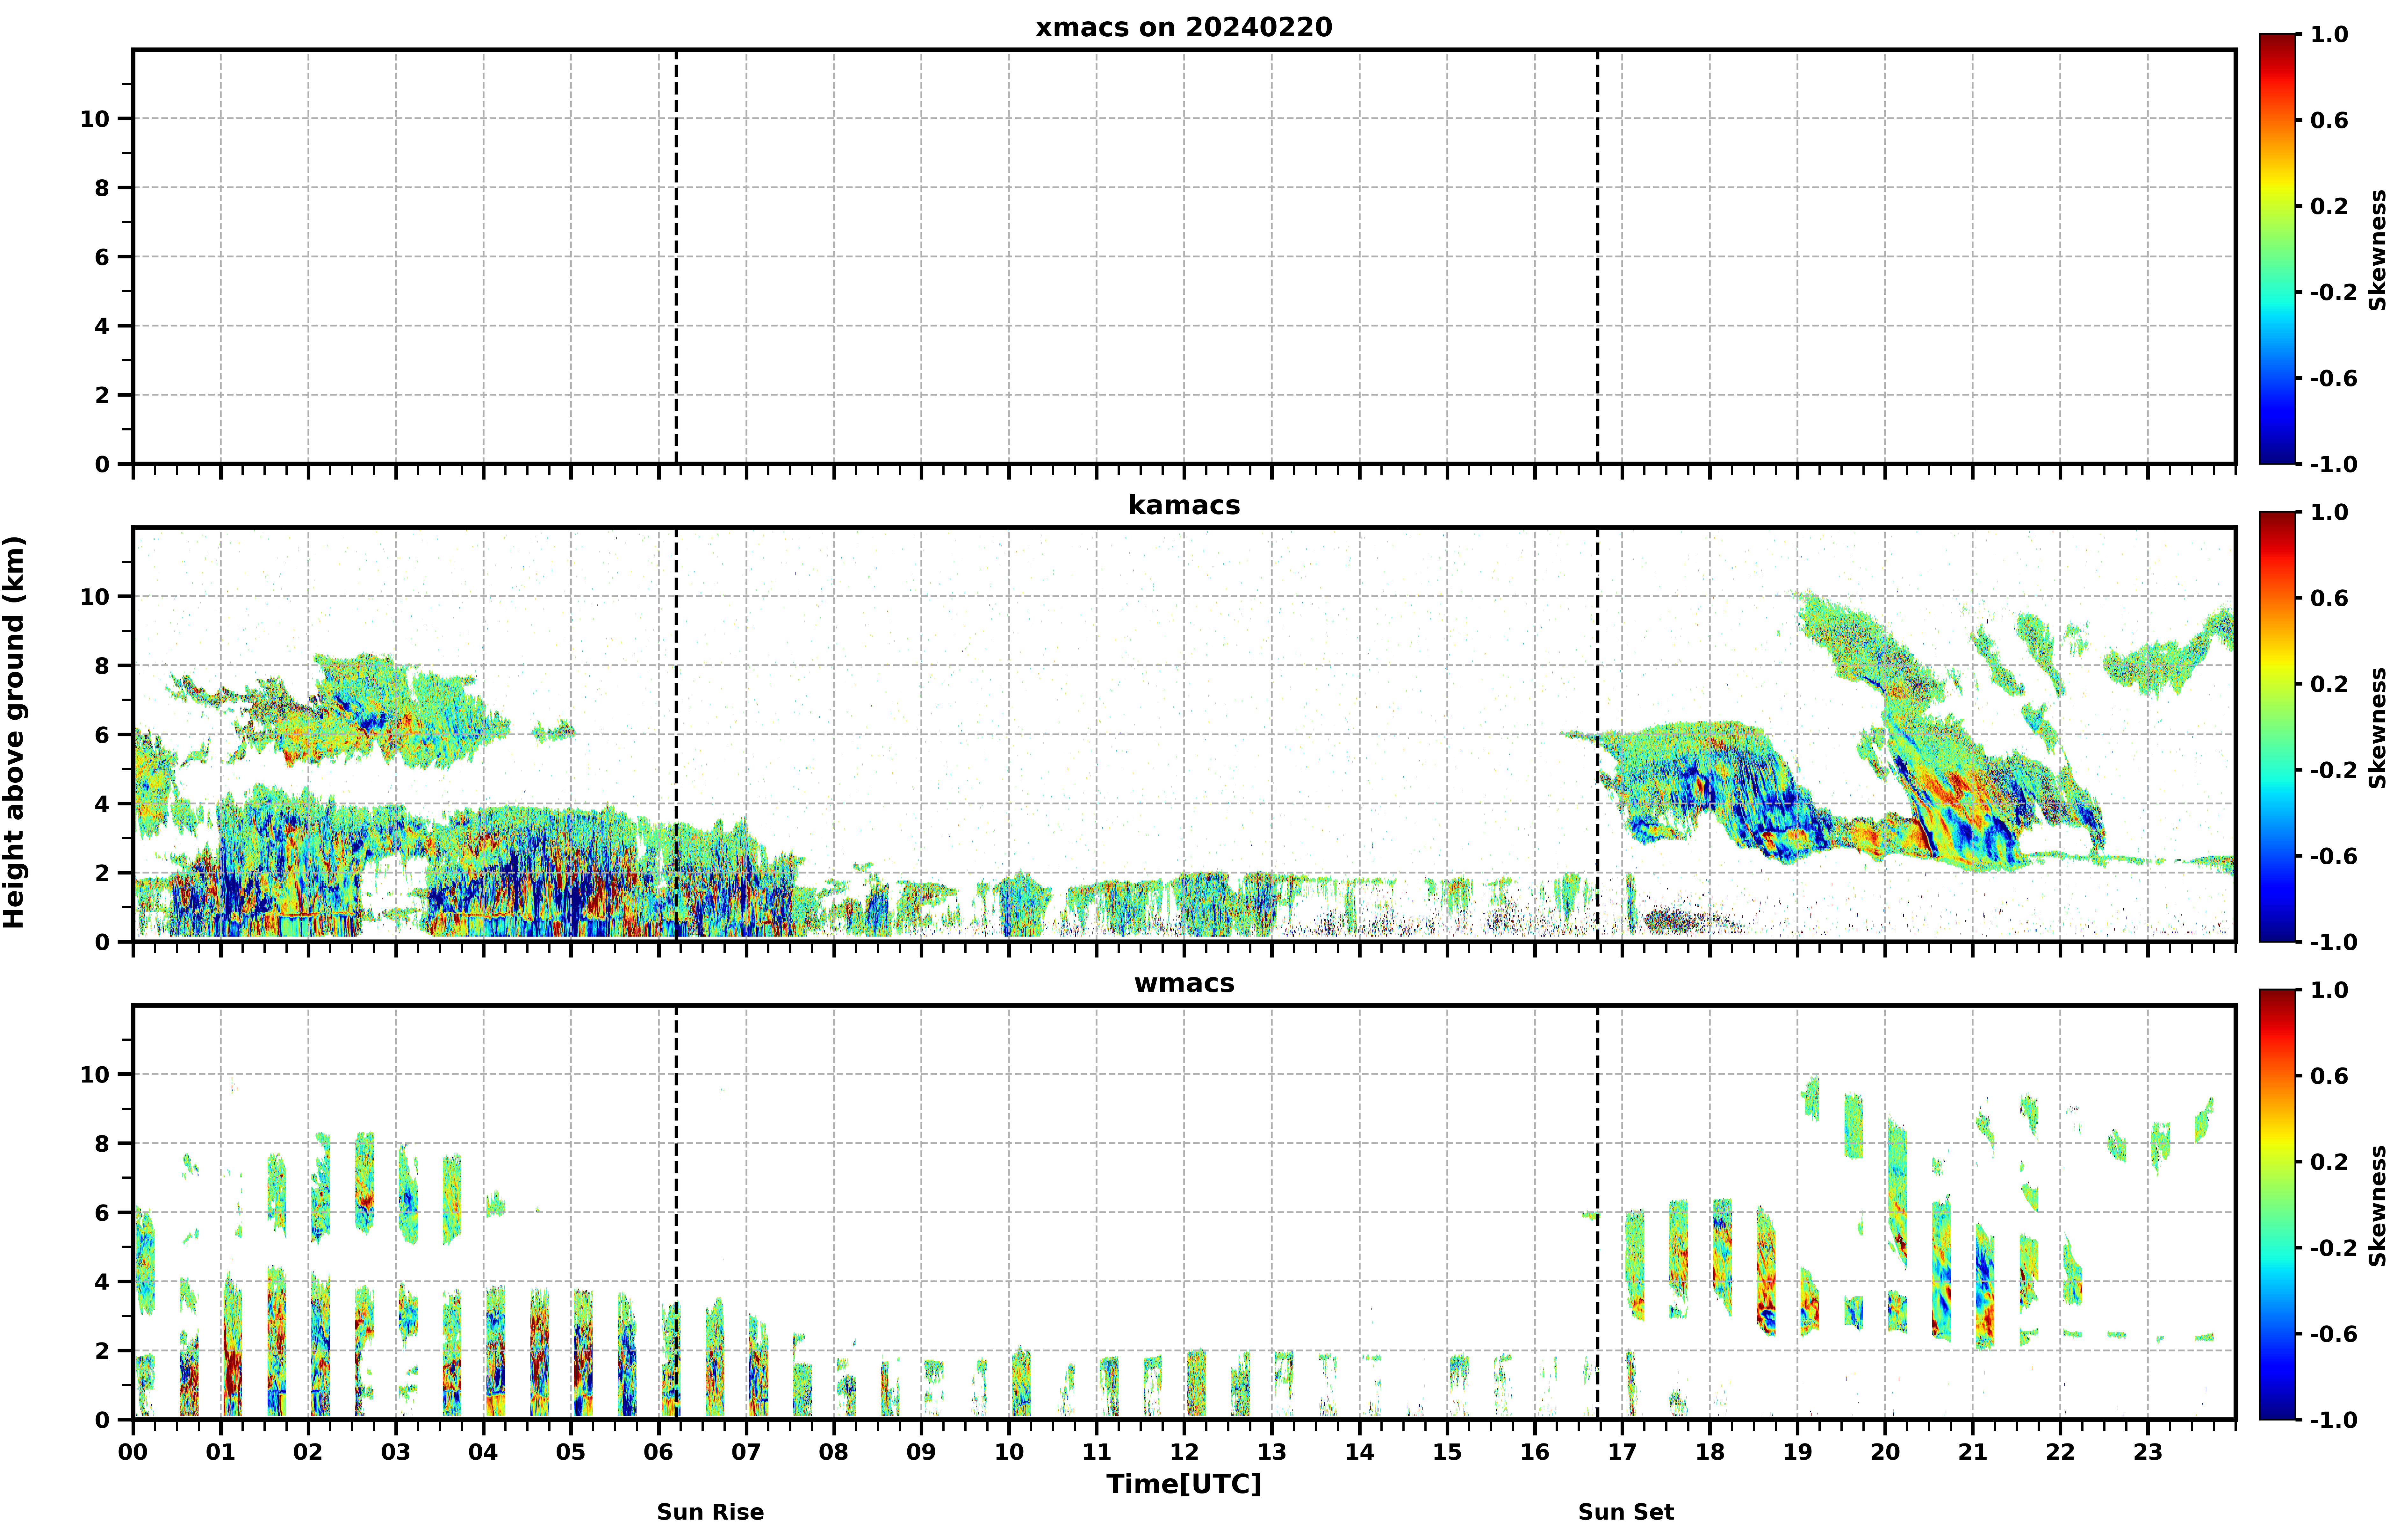This screenshot has height=1540, width=2404.
Task: Click the "00" time axis tick label
Action: tap(133, 1452)
